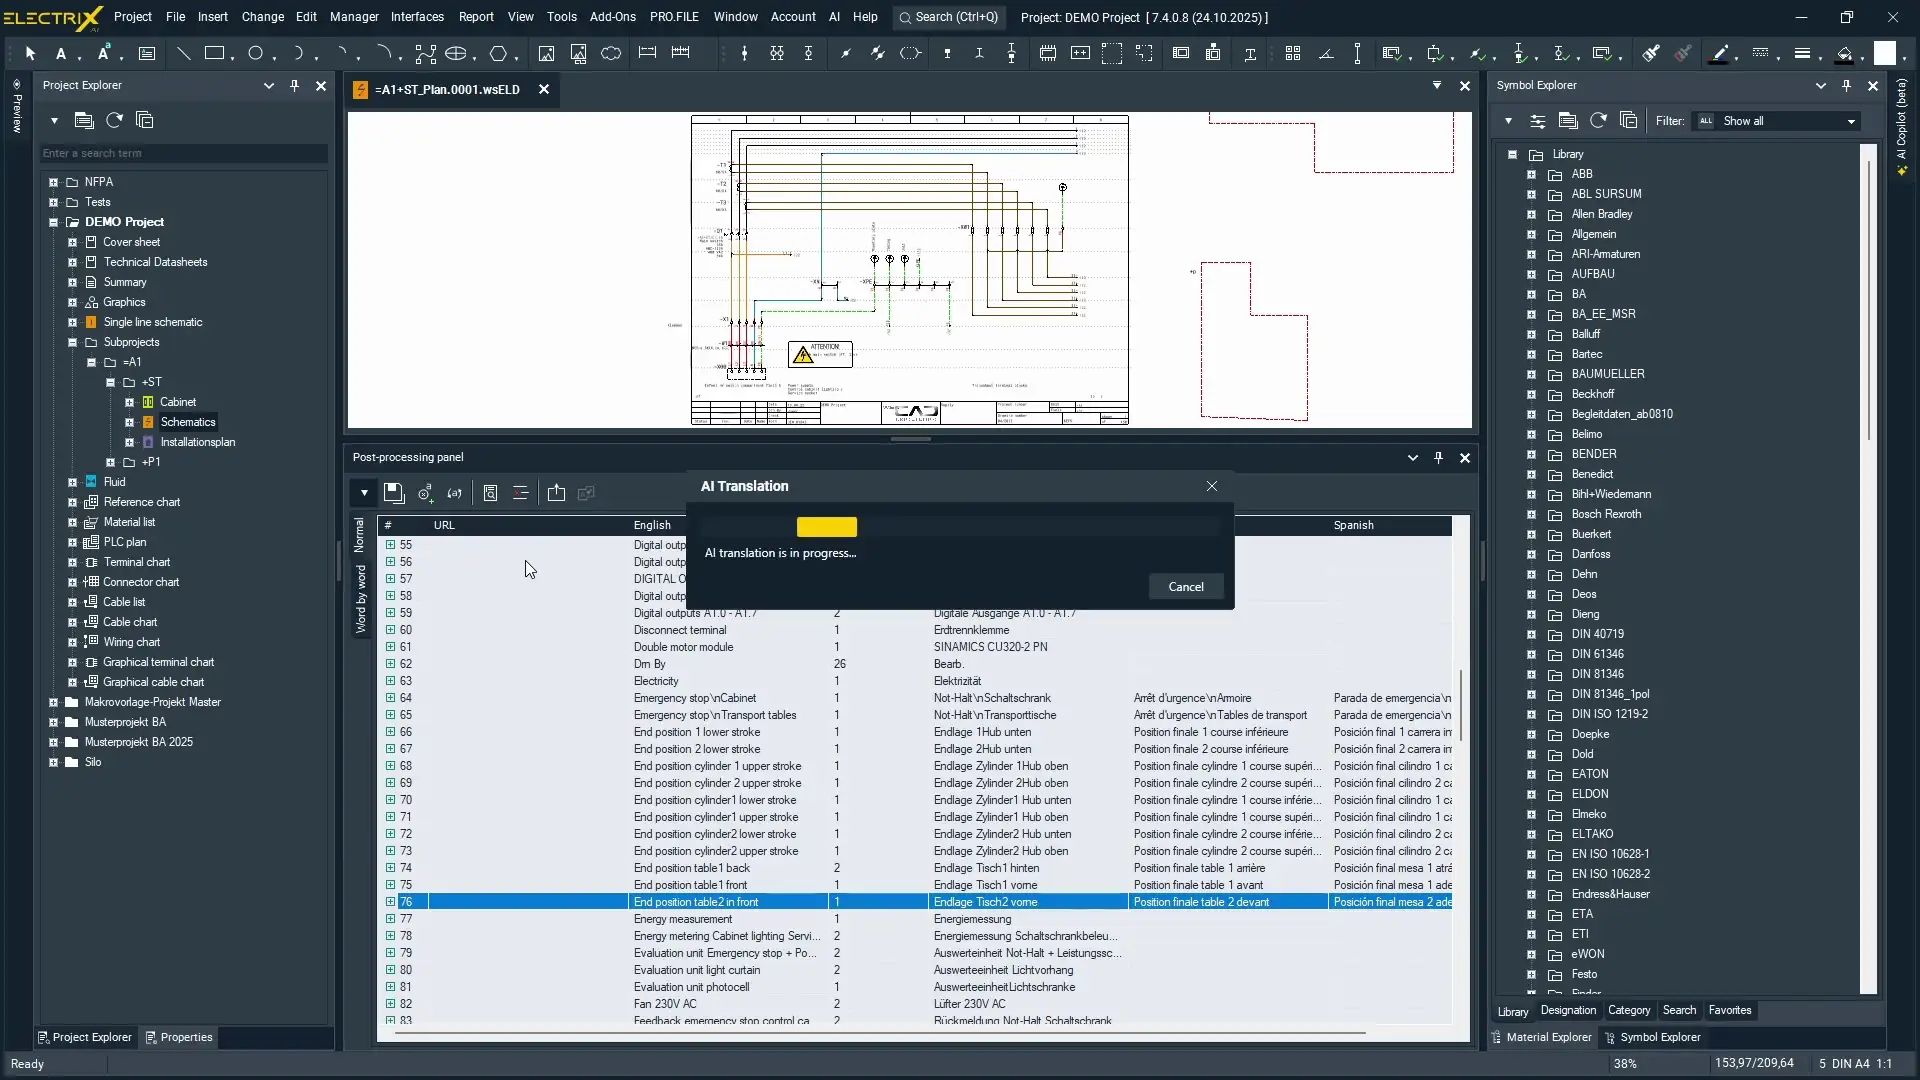Screen dimensions: 1920x1080
Task: Select the rectangle drawing tool
Action: point(214,54)
